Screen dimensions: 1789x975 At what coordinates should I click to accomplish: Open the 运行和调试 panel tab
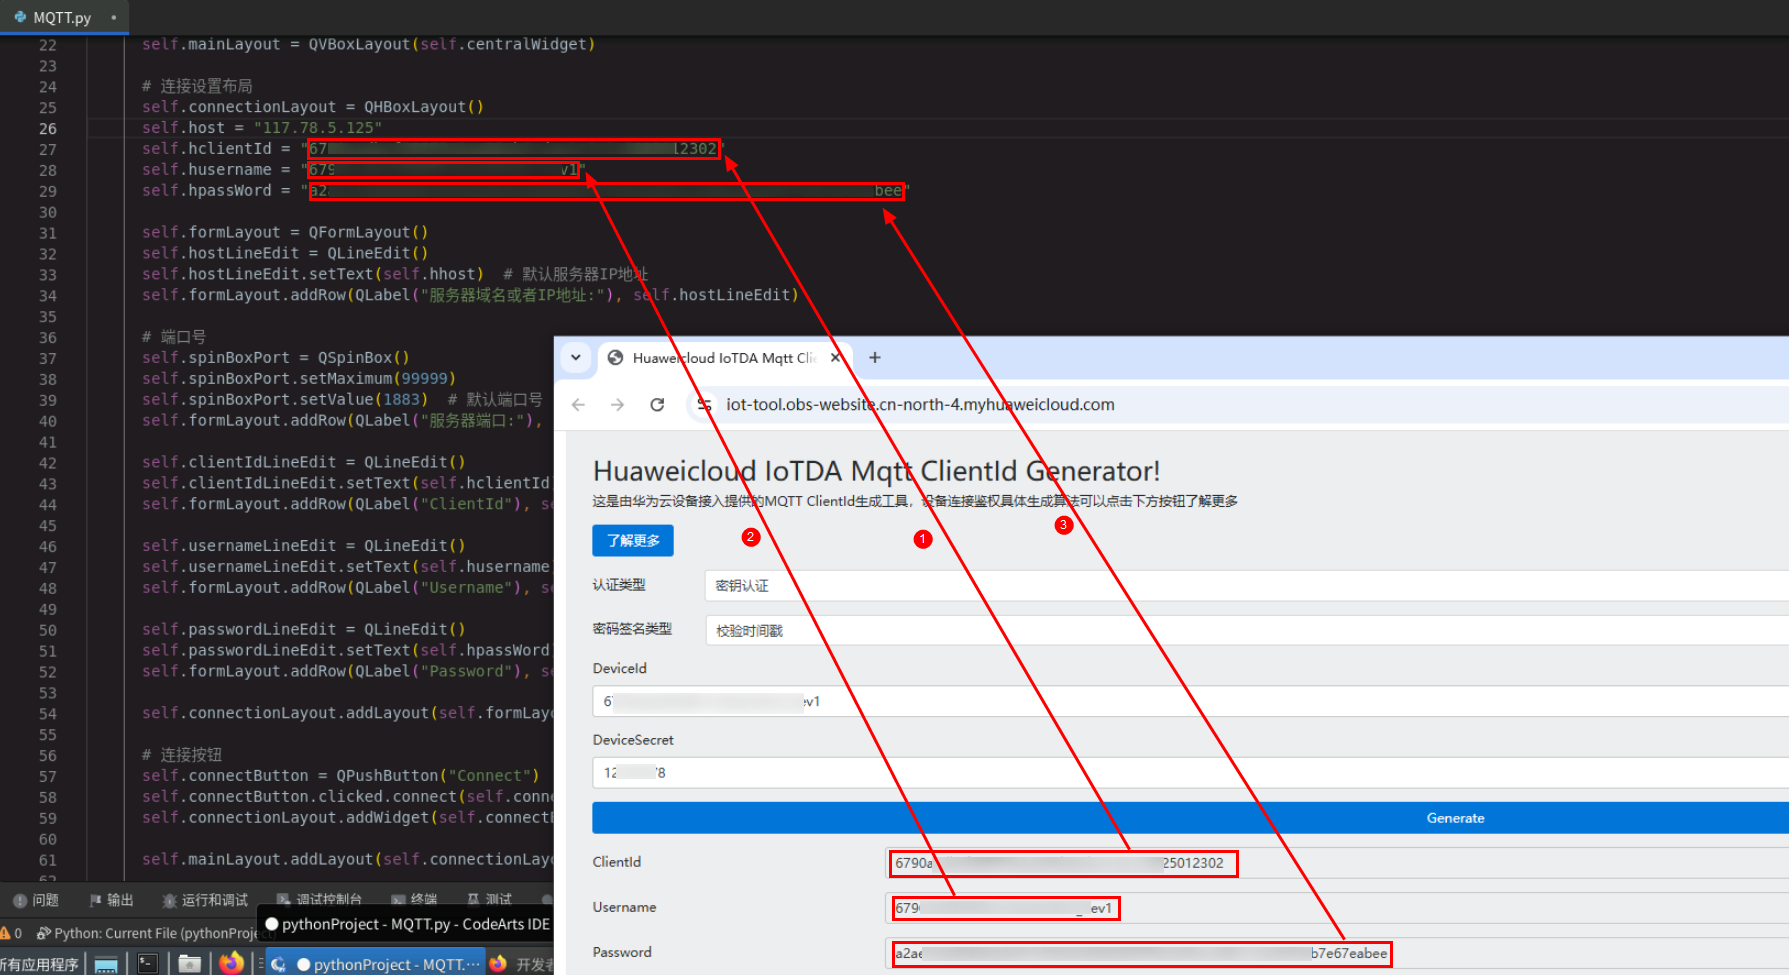[205, 900]
